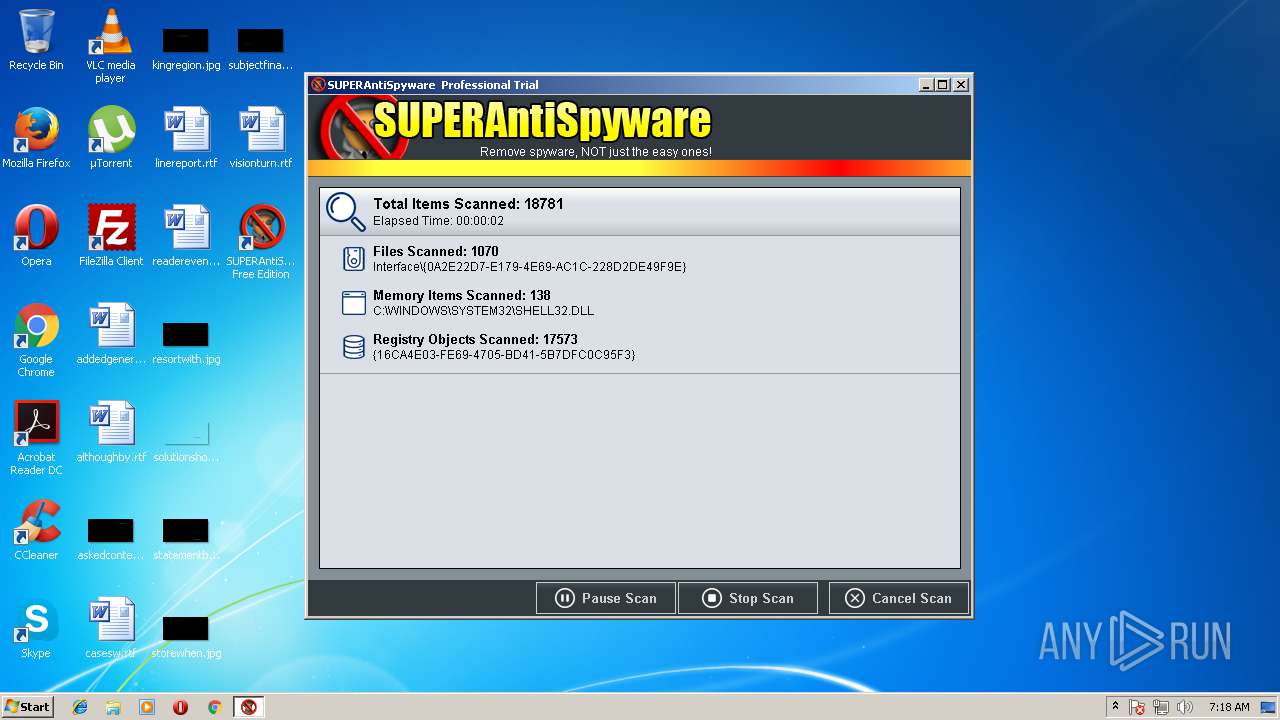The image size is (1280, 720).
Task: Launch Opera from the taskbar
Action: pyautogui.click(x=181, y=707)
